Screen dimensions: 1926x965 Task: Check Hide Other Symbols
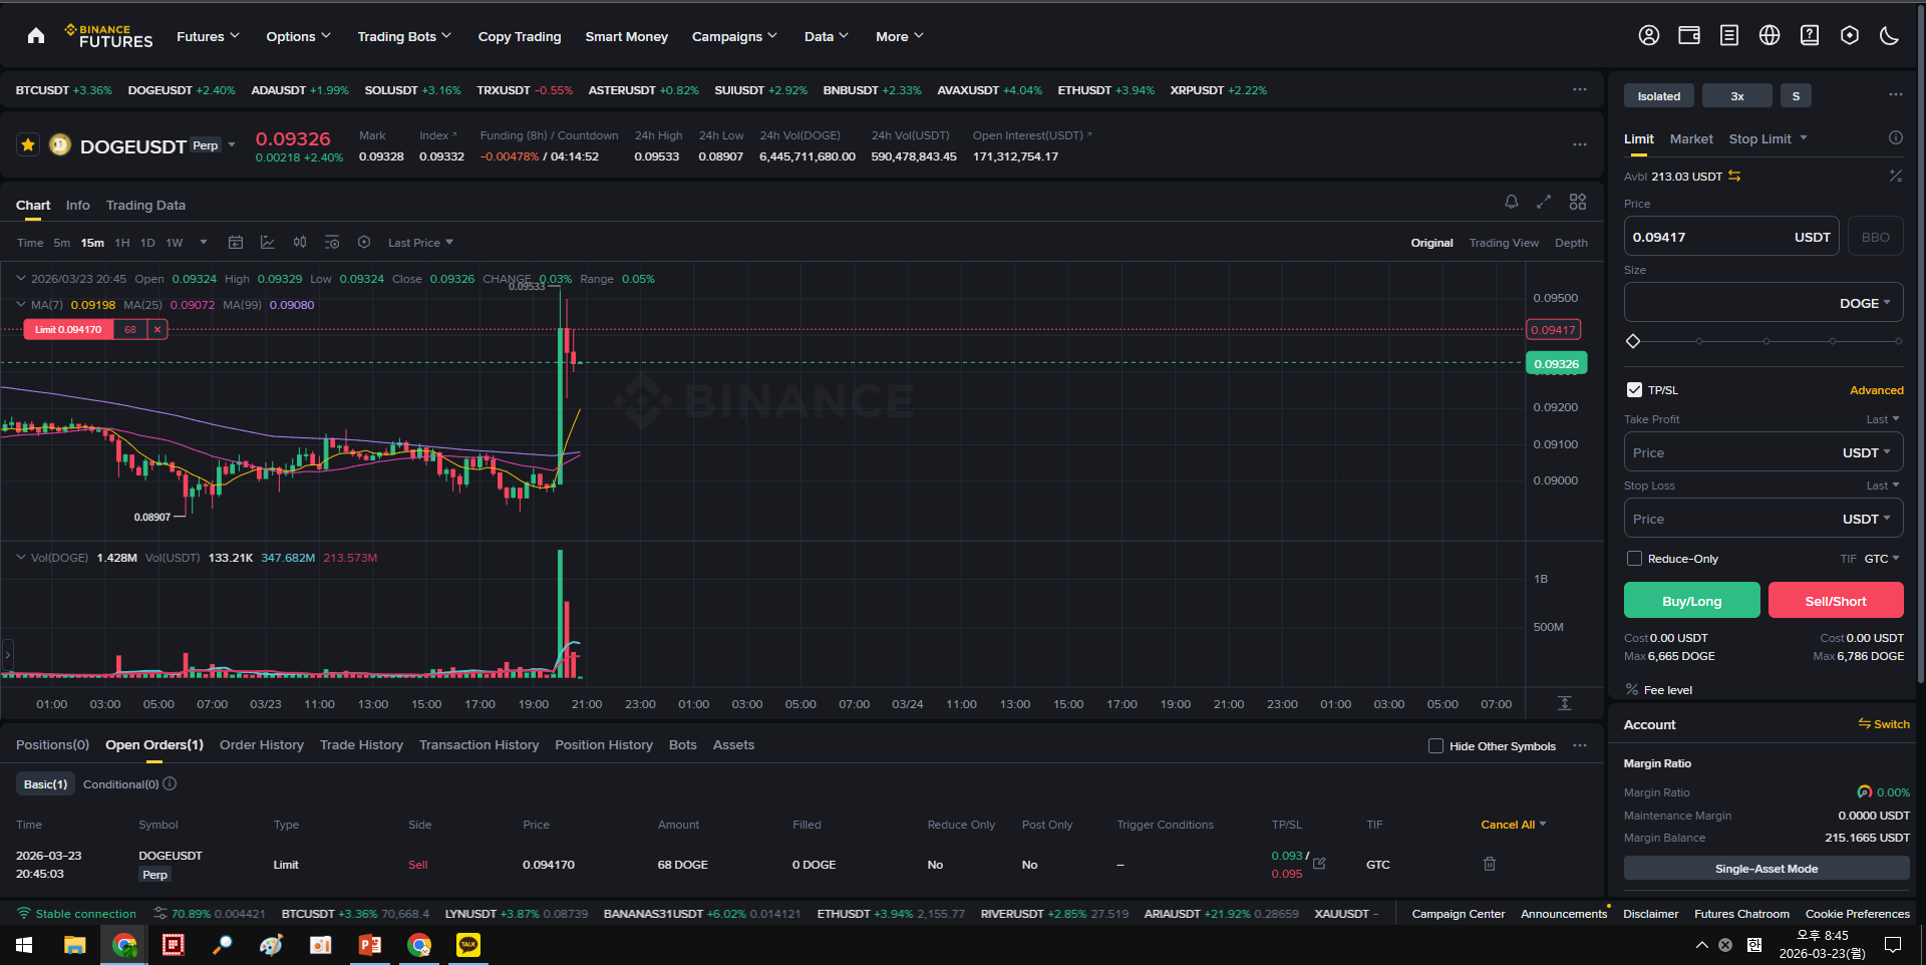pyautogui.click(x=1435, y=746)
